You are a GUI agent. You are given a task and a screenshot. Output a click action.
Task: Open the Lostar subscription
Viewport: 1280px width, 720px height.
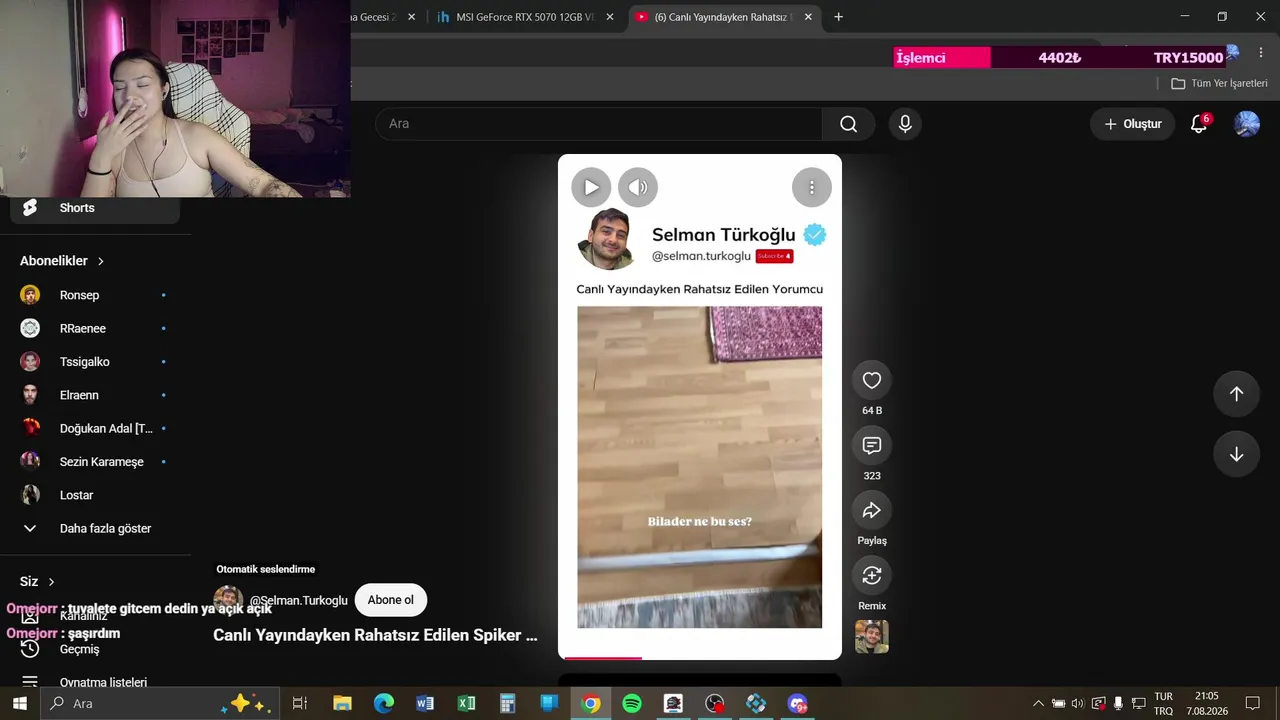(95, 495)
